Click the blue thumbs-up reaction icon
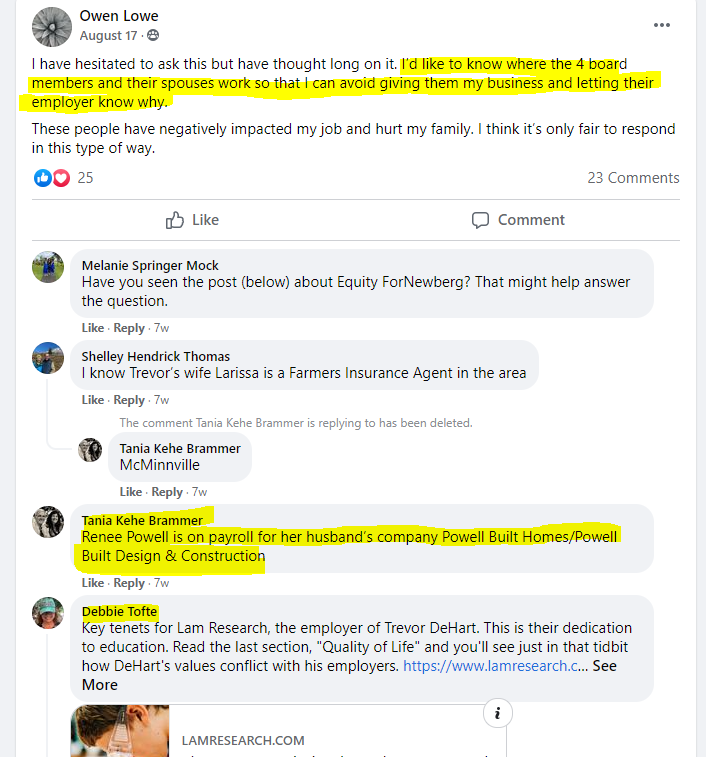 42,178
